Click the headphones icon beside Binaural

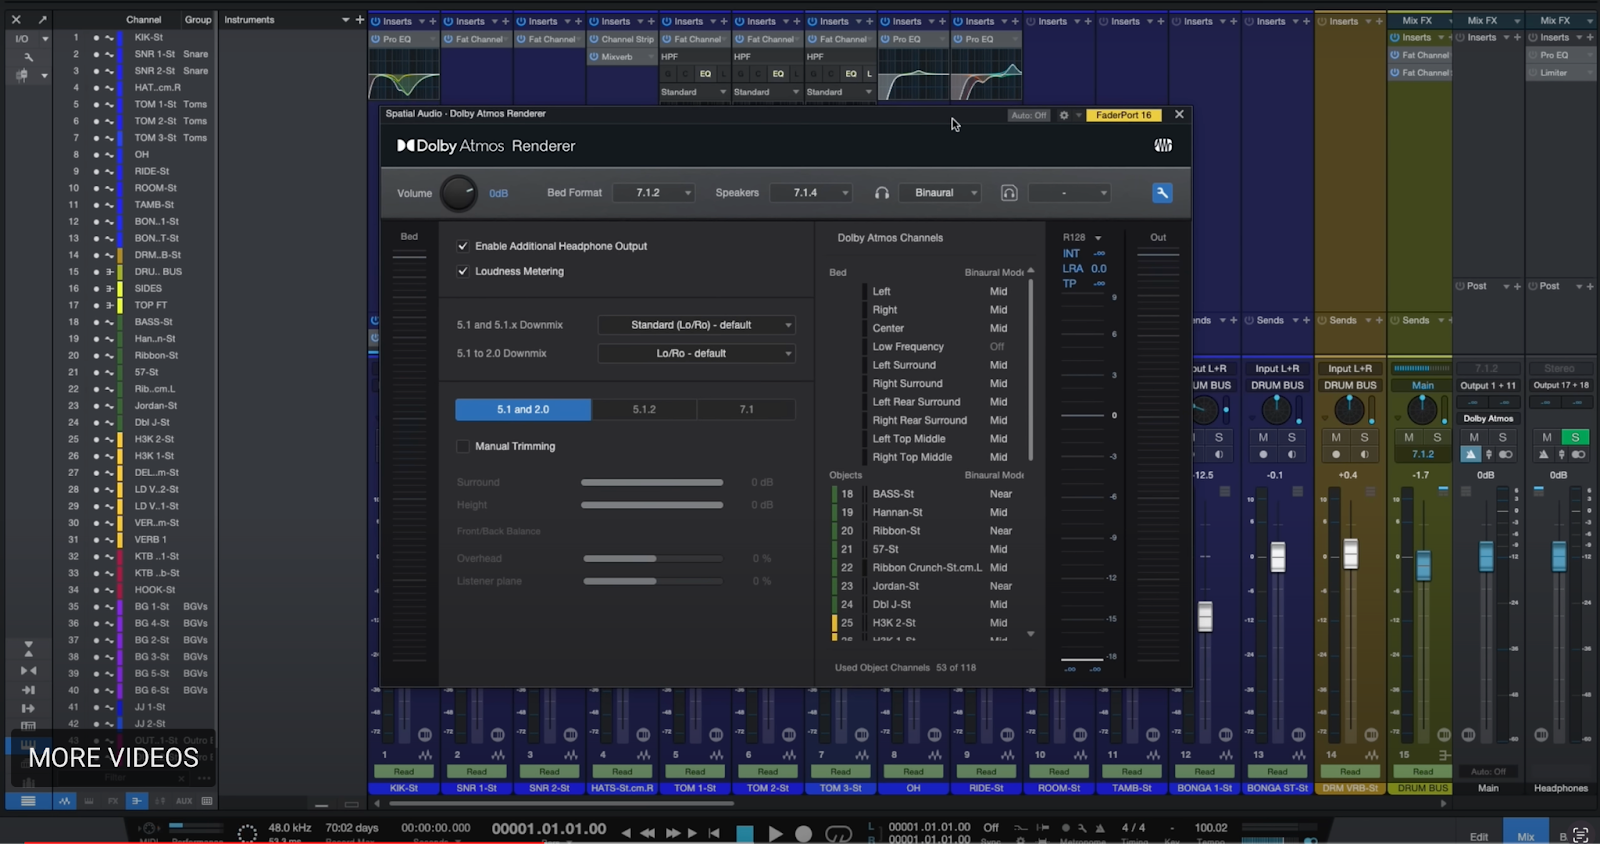[882, 193]
